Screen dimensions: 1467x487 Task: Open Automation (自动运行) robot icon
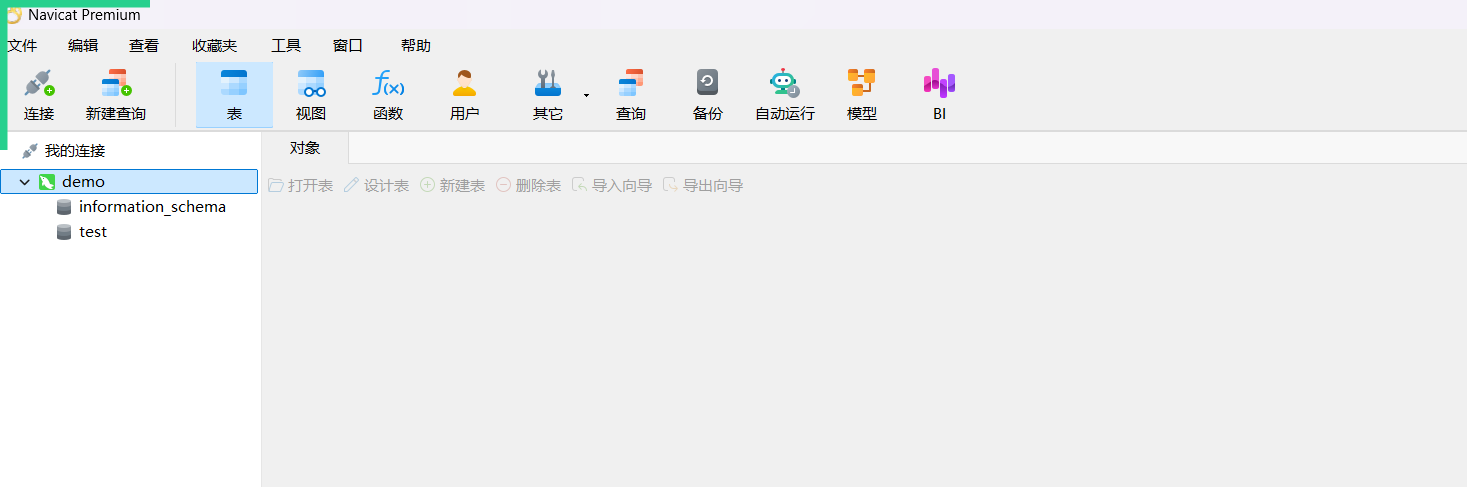(x=784, y=84)
